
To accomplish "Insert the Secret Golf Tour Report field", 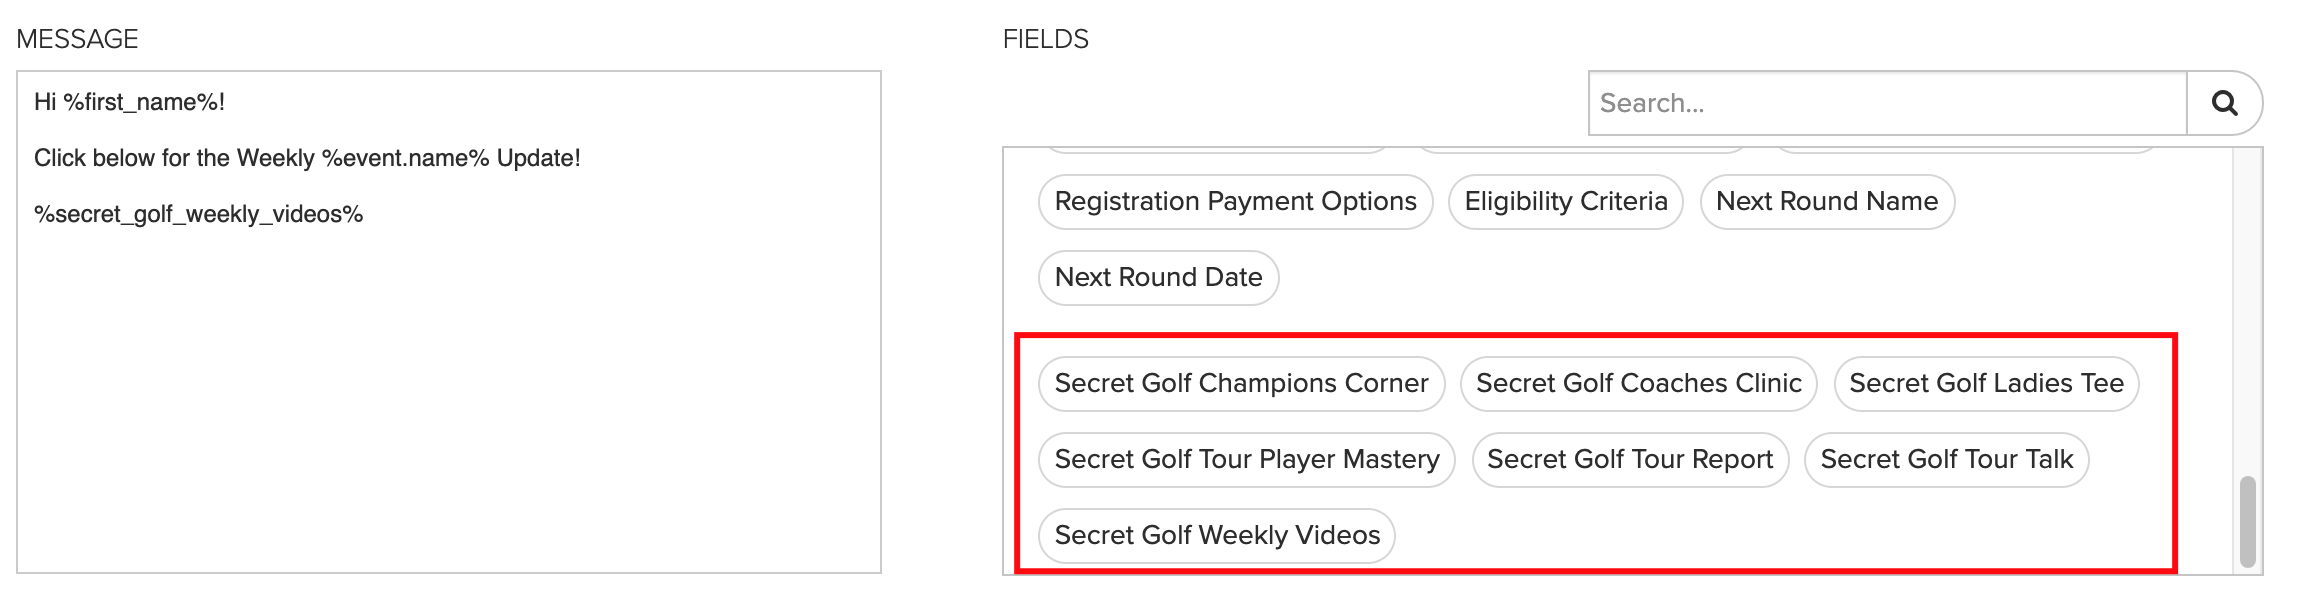I will (1630, 460).
